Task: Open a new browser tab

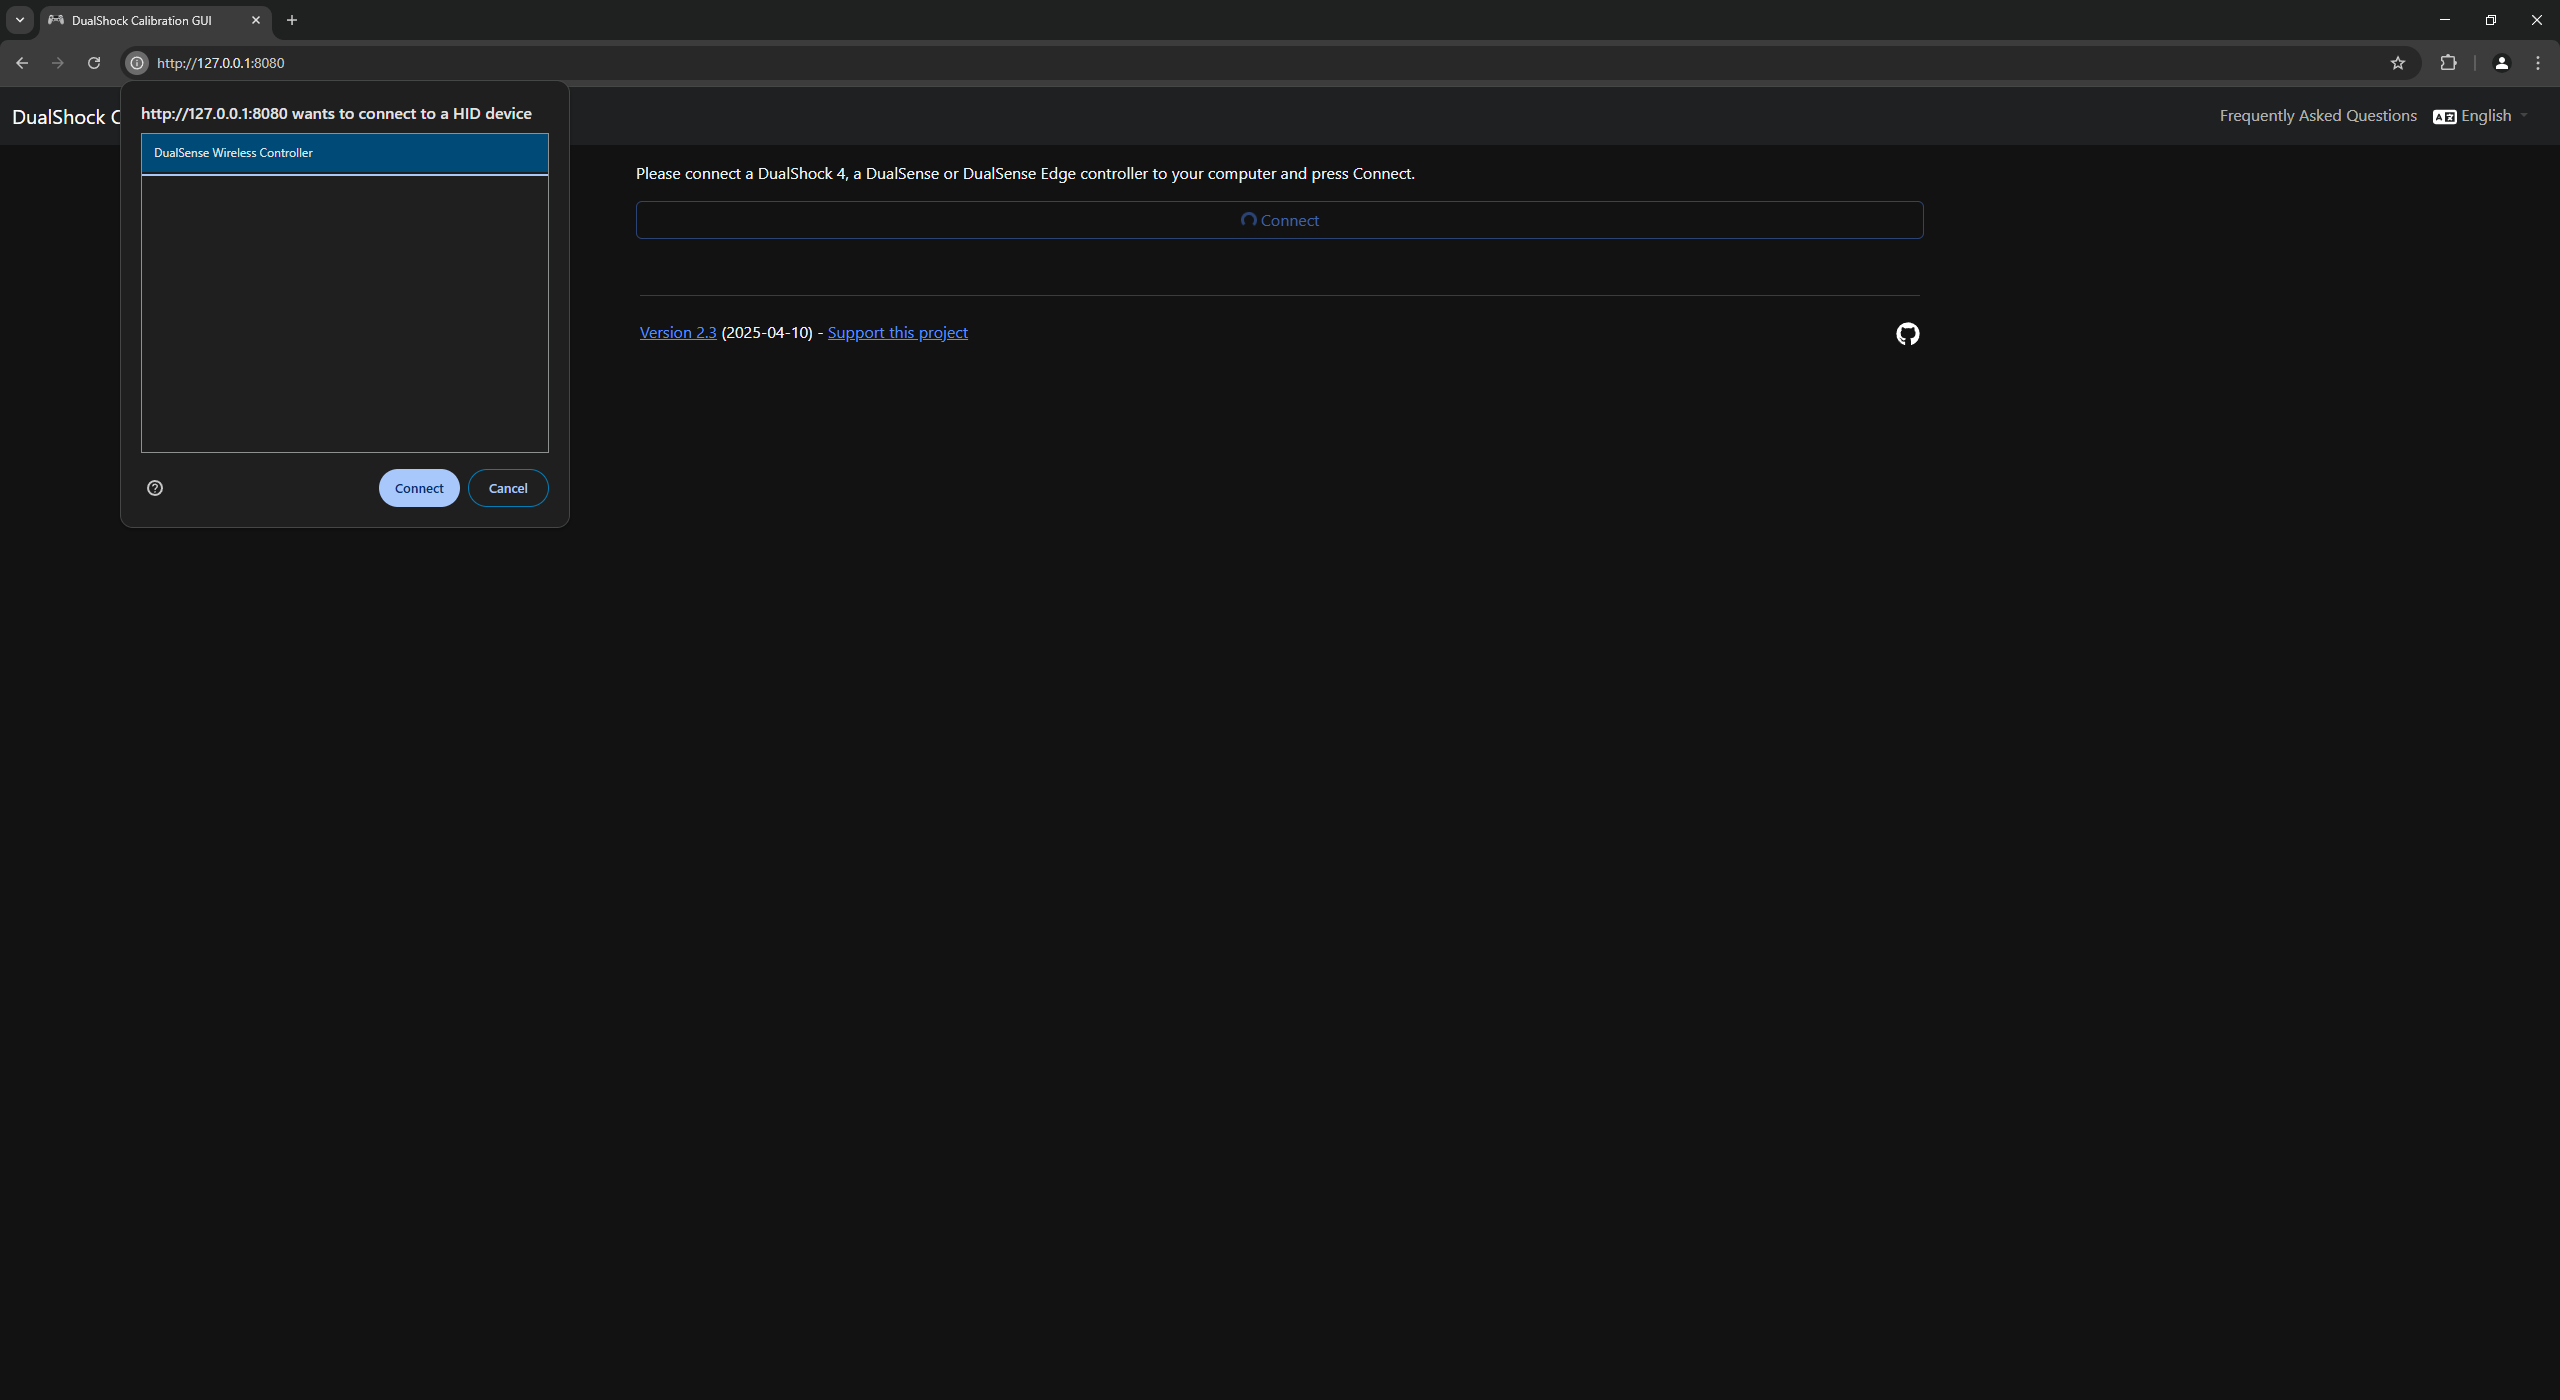Action: tap(292, 20)
